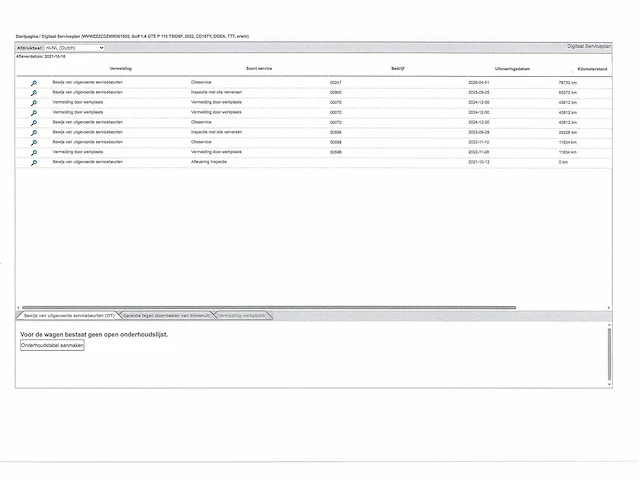Select the mileage value 65070 km
640x480 pixels.
point(568,93)
